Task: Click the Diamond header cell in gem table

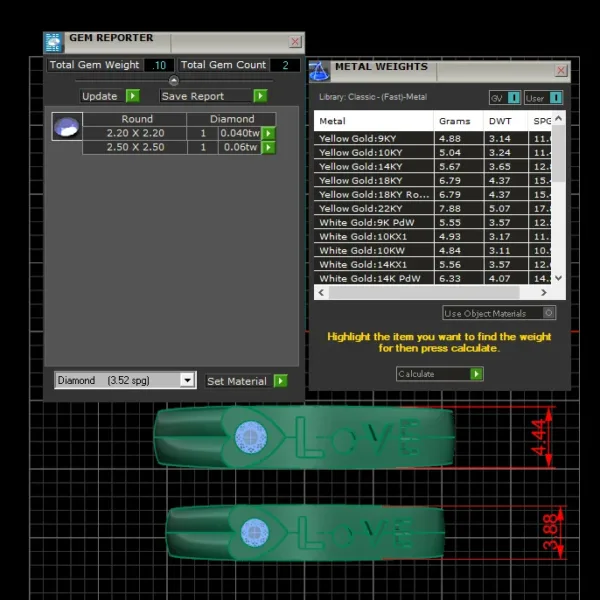Action: coord(232,119)
